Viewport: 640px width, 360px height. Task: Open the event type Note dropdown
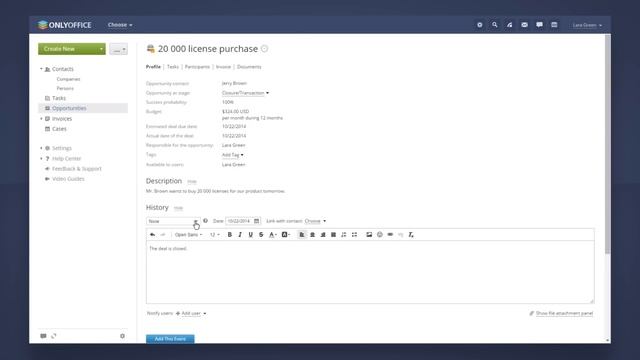(x=173, y=221)
